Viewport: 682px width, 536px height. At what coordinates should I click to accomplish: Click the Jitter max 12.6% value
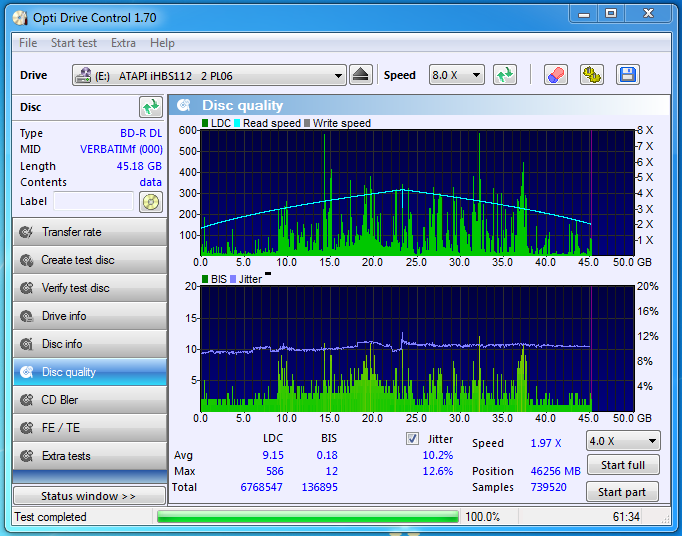(438, 471)
